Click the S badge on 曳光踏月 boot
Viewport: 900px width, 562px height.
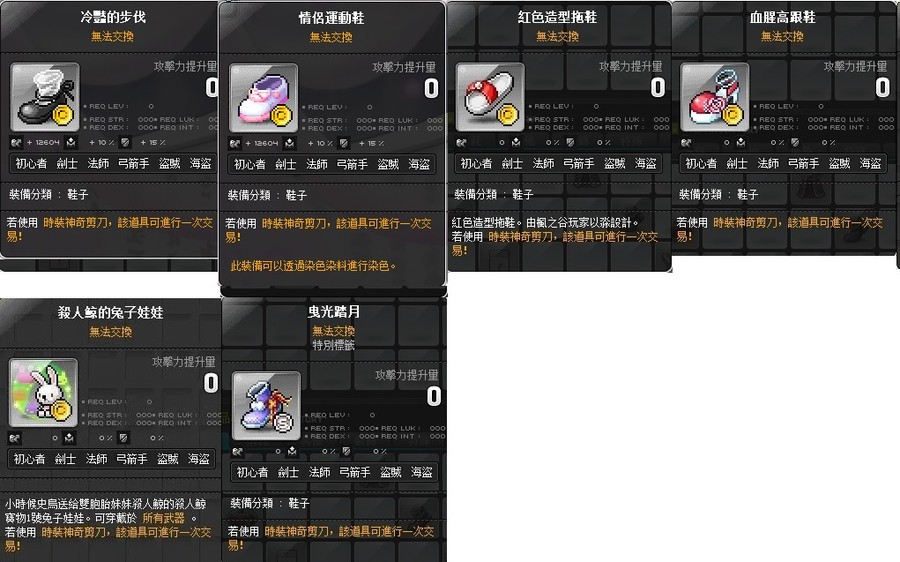coord(283,423)
